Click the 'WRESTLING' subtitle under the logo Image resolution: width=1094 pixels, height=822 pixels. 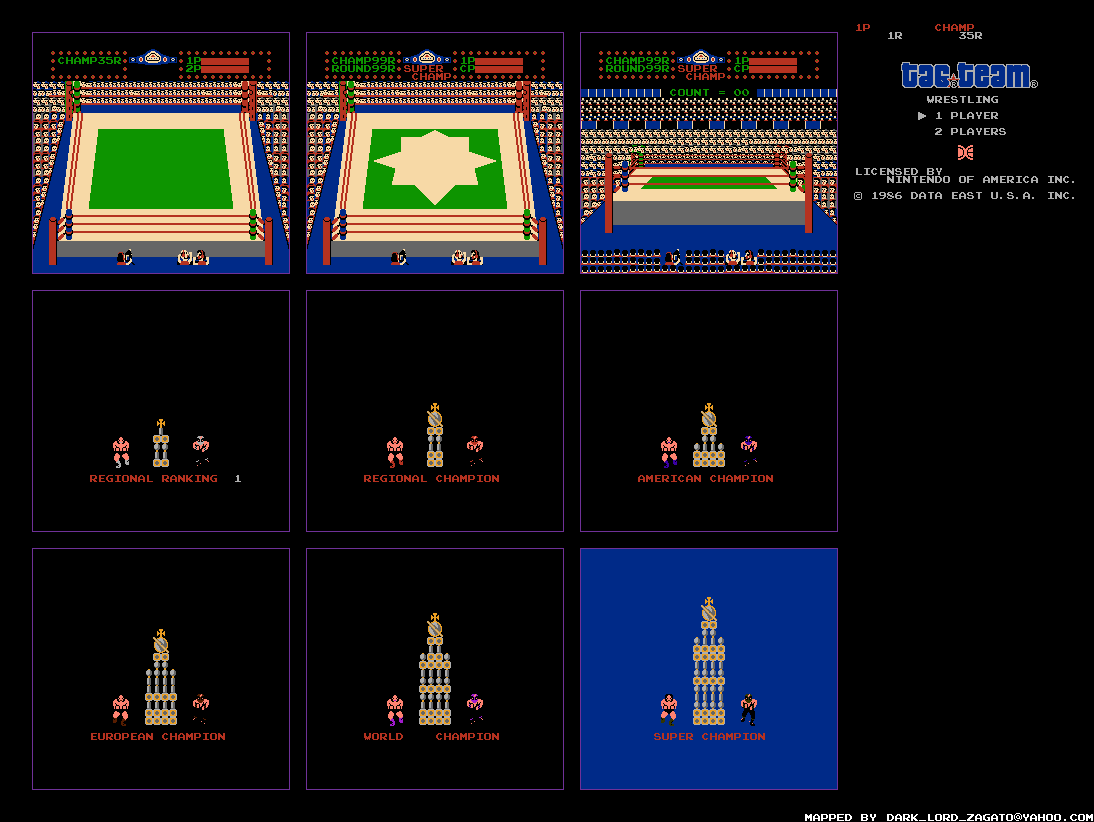(962, 100)
